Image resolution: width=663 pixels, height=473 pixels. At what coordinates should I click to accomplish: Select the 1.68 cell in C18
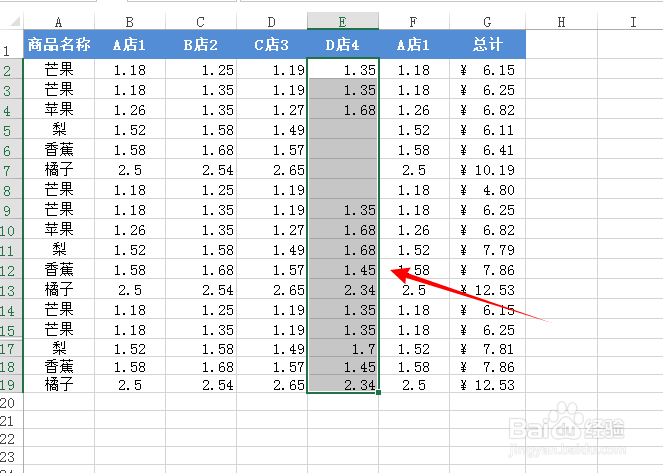click(x=201, y=366)
